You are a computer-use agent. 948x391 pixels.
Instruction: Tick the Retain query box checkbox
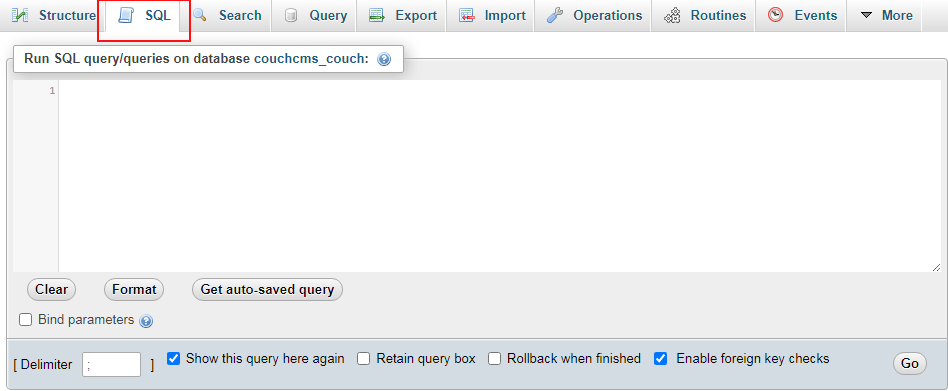(363, 359)
